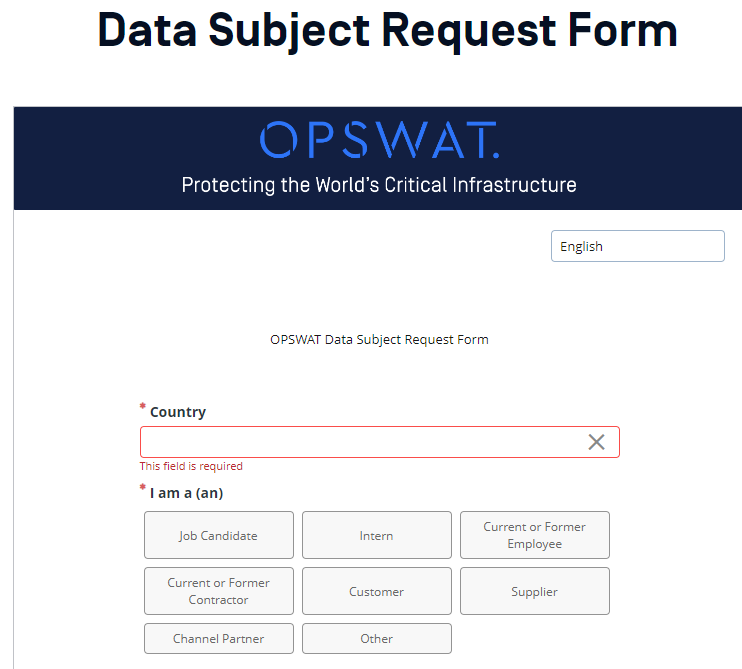Click the I am a (an) label
The image size is (742, 669).
[x=186, y=493]
